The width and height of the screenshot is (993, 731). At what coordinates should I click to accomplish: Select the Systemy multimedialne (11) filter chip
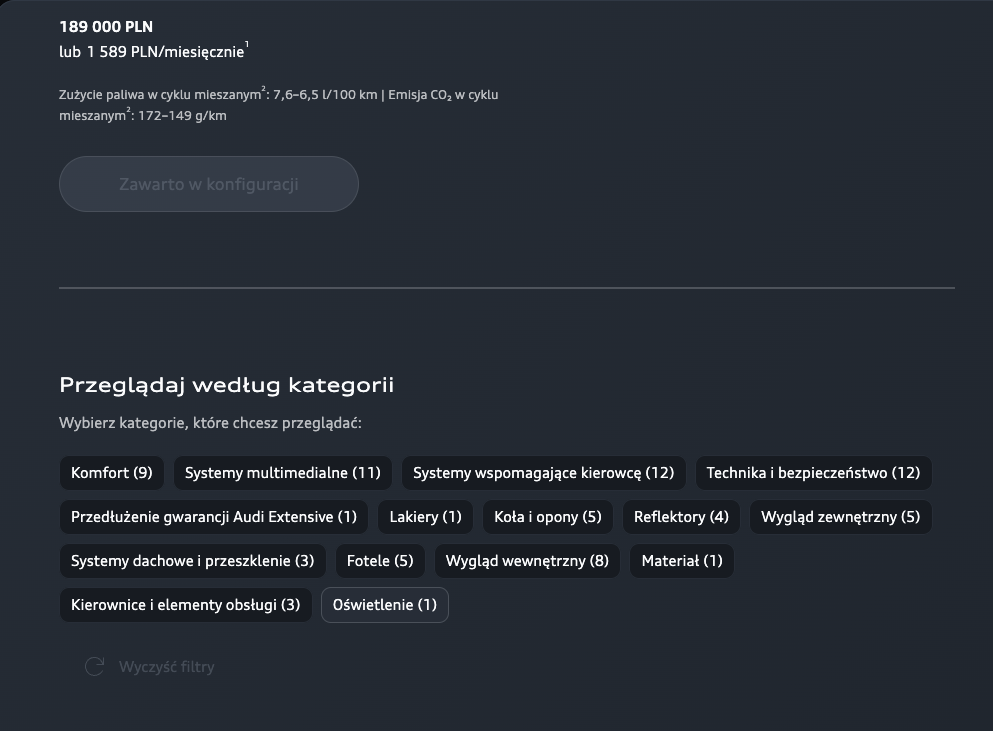click(x=283, y=473)
